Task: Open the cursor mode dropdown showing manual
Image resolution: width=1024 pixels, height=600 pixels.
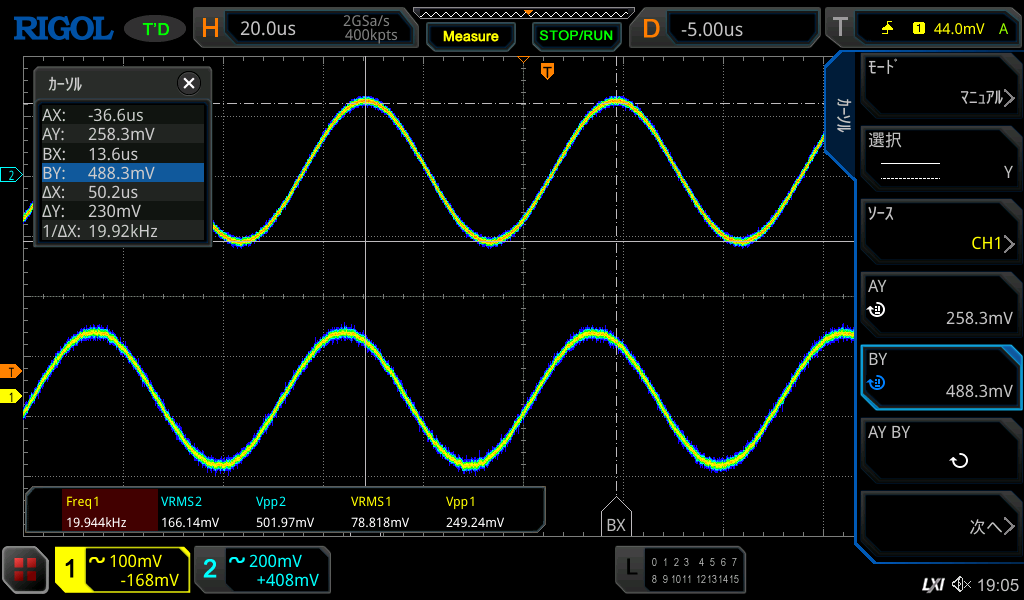Action: coord(939,85)
